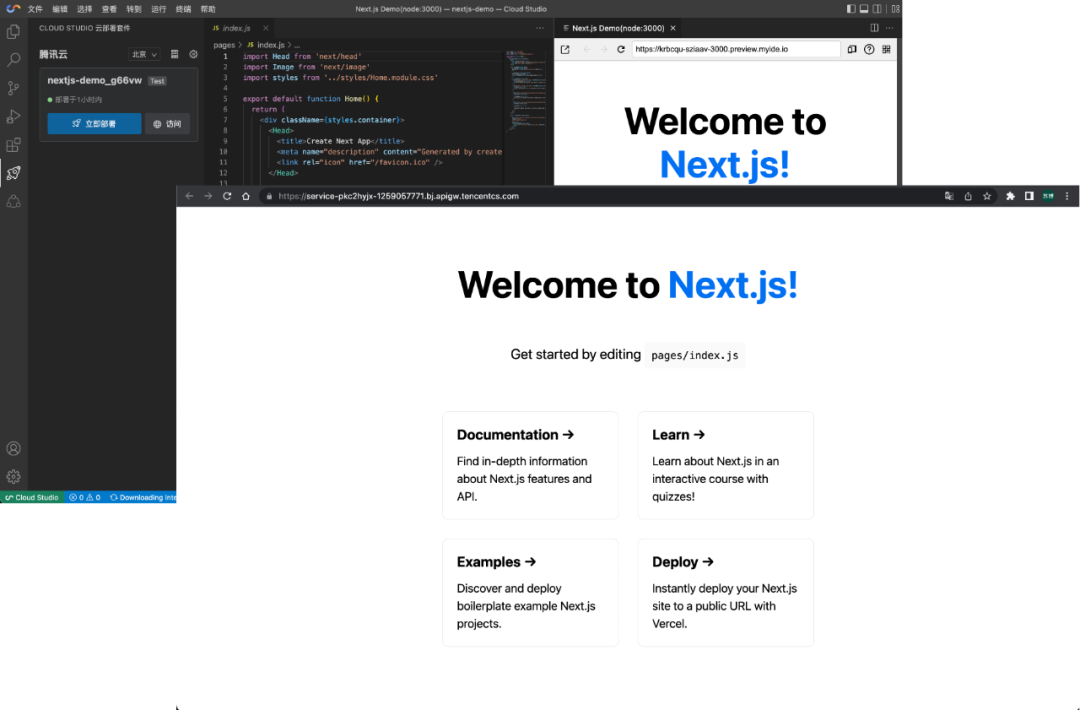Go forward in Cloud Studio preview pane
The image size is (1080, 710).
click(603, 50)
